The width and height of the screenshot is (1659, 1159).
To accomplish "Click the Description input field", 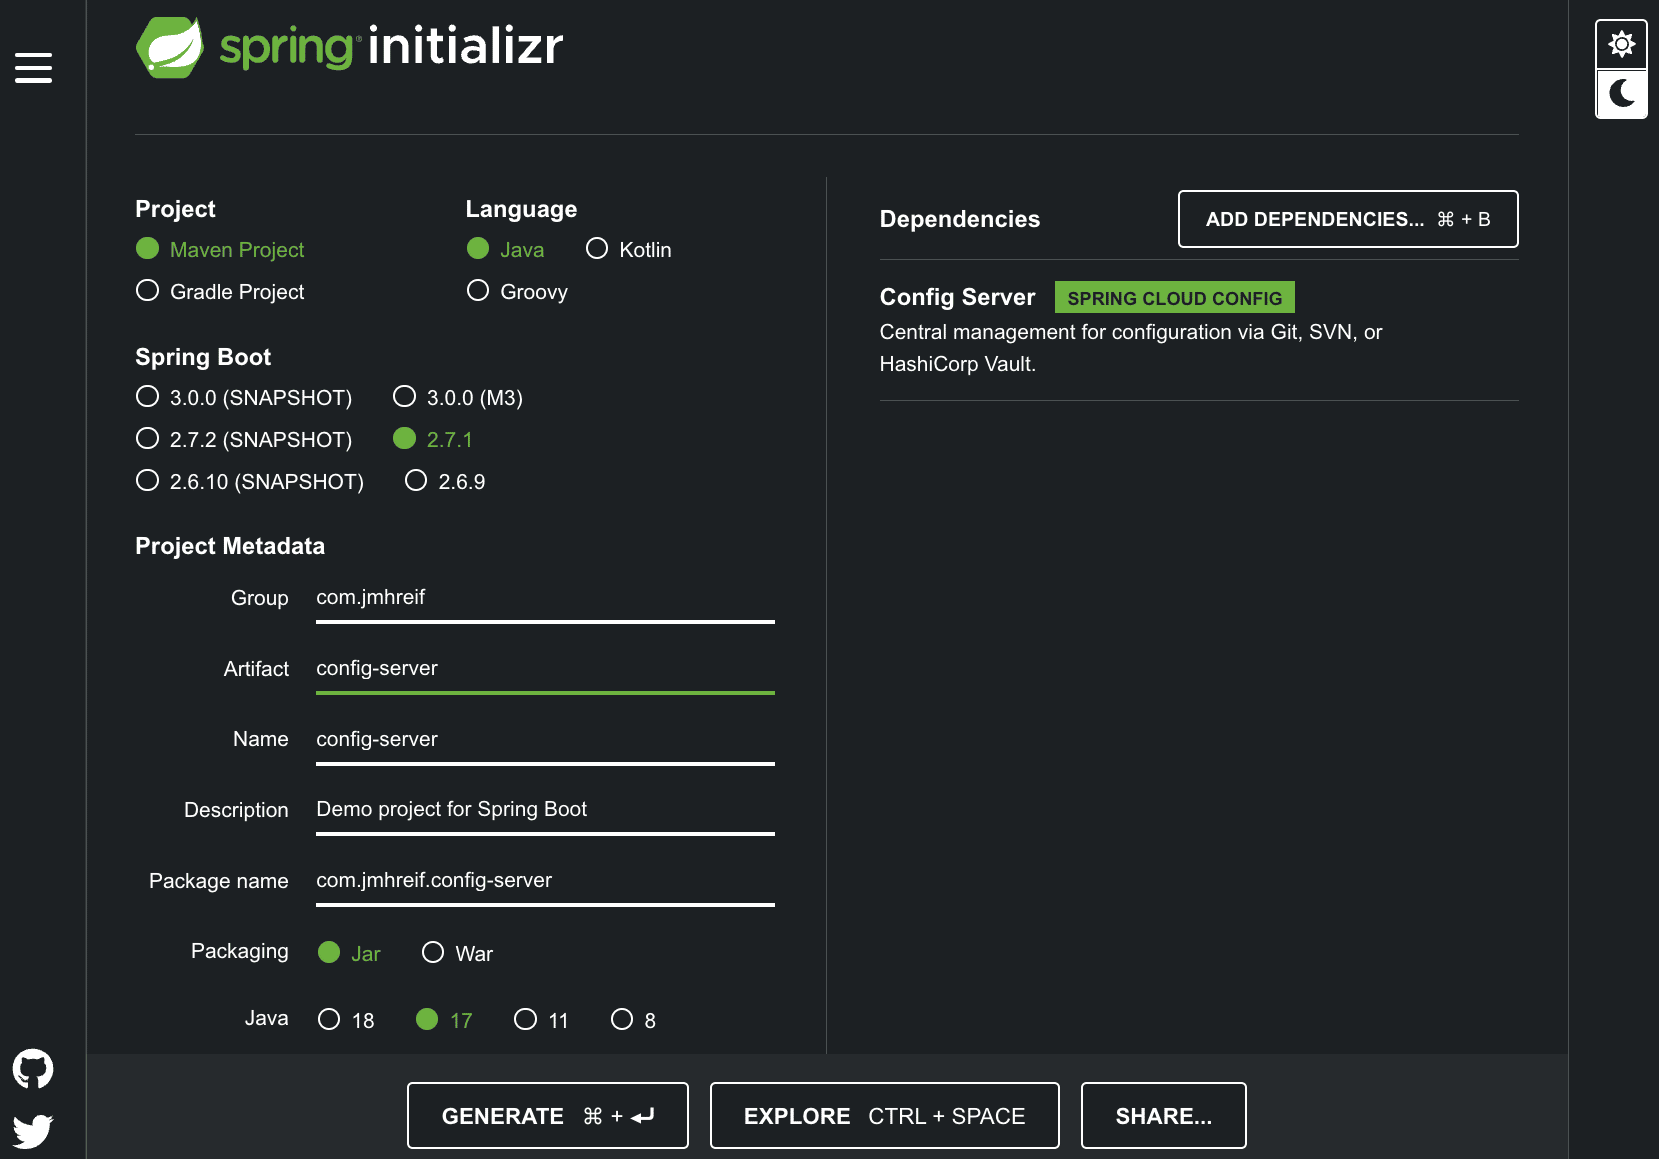I will [545, 810].
